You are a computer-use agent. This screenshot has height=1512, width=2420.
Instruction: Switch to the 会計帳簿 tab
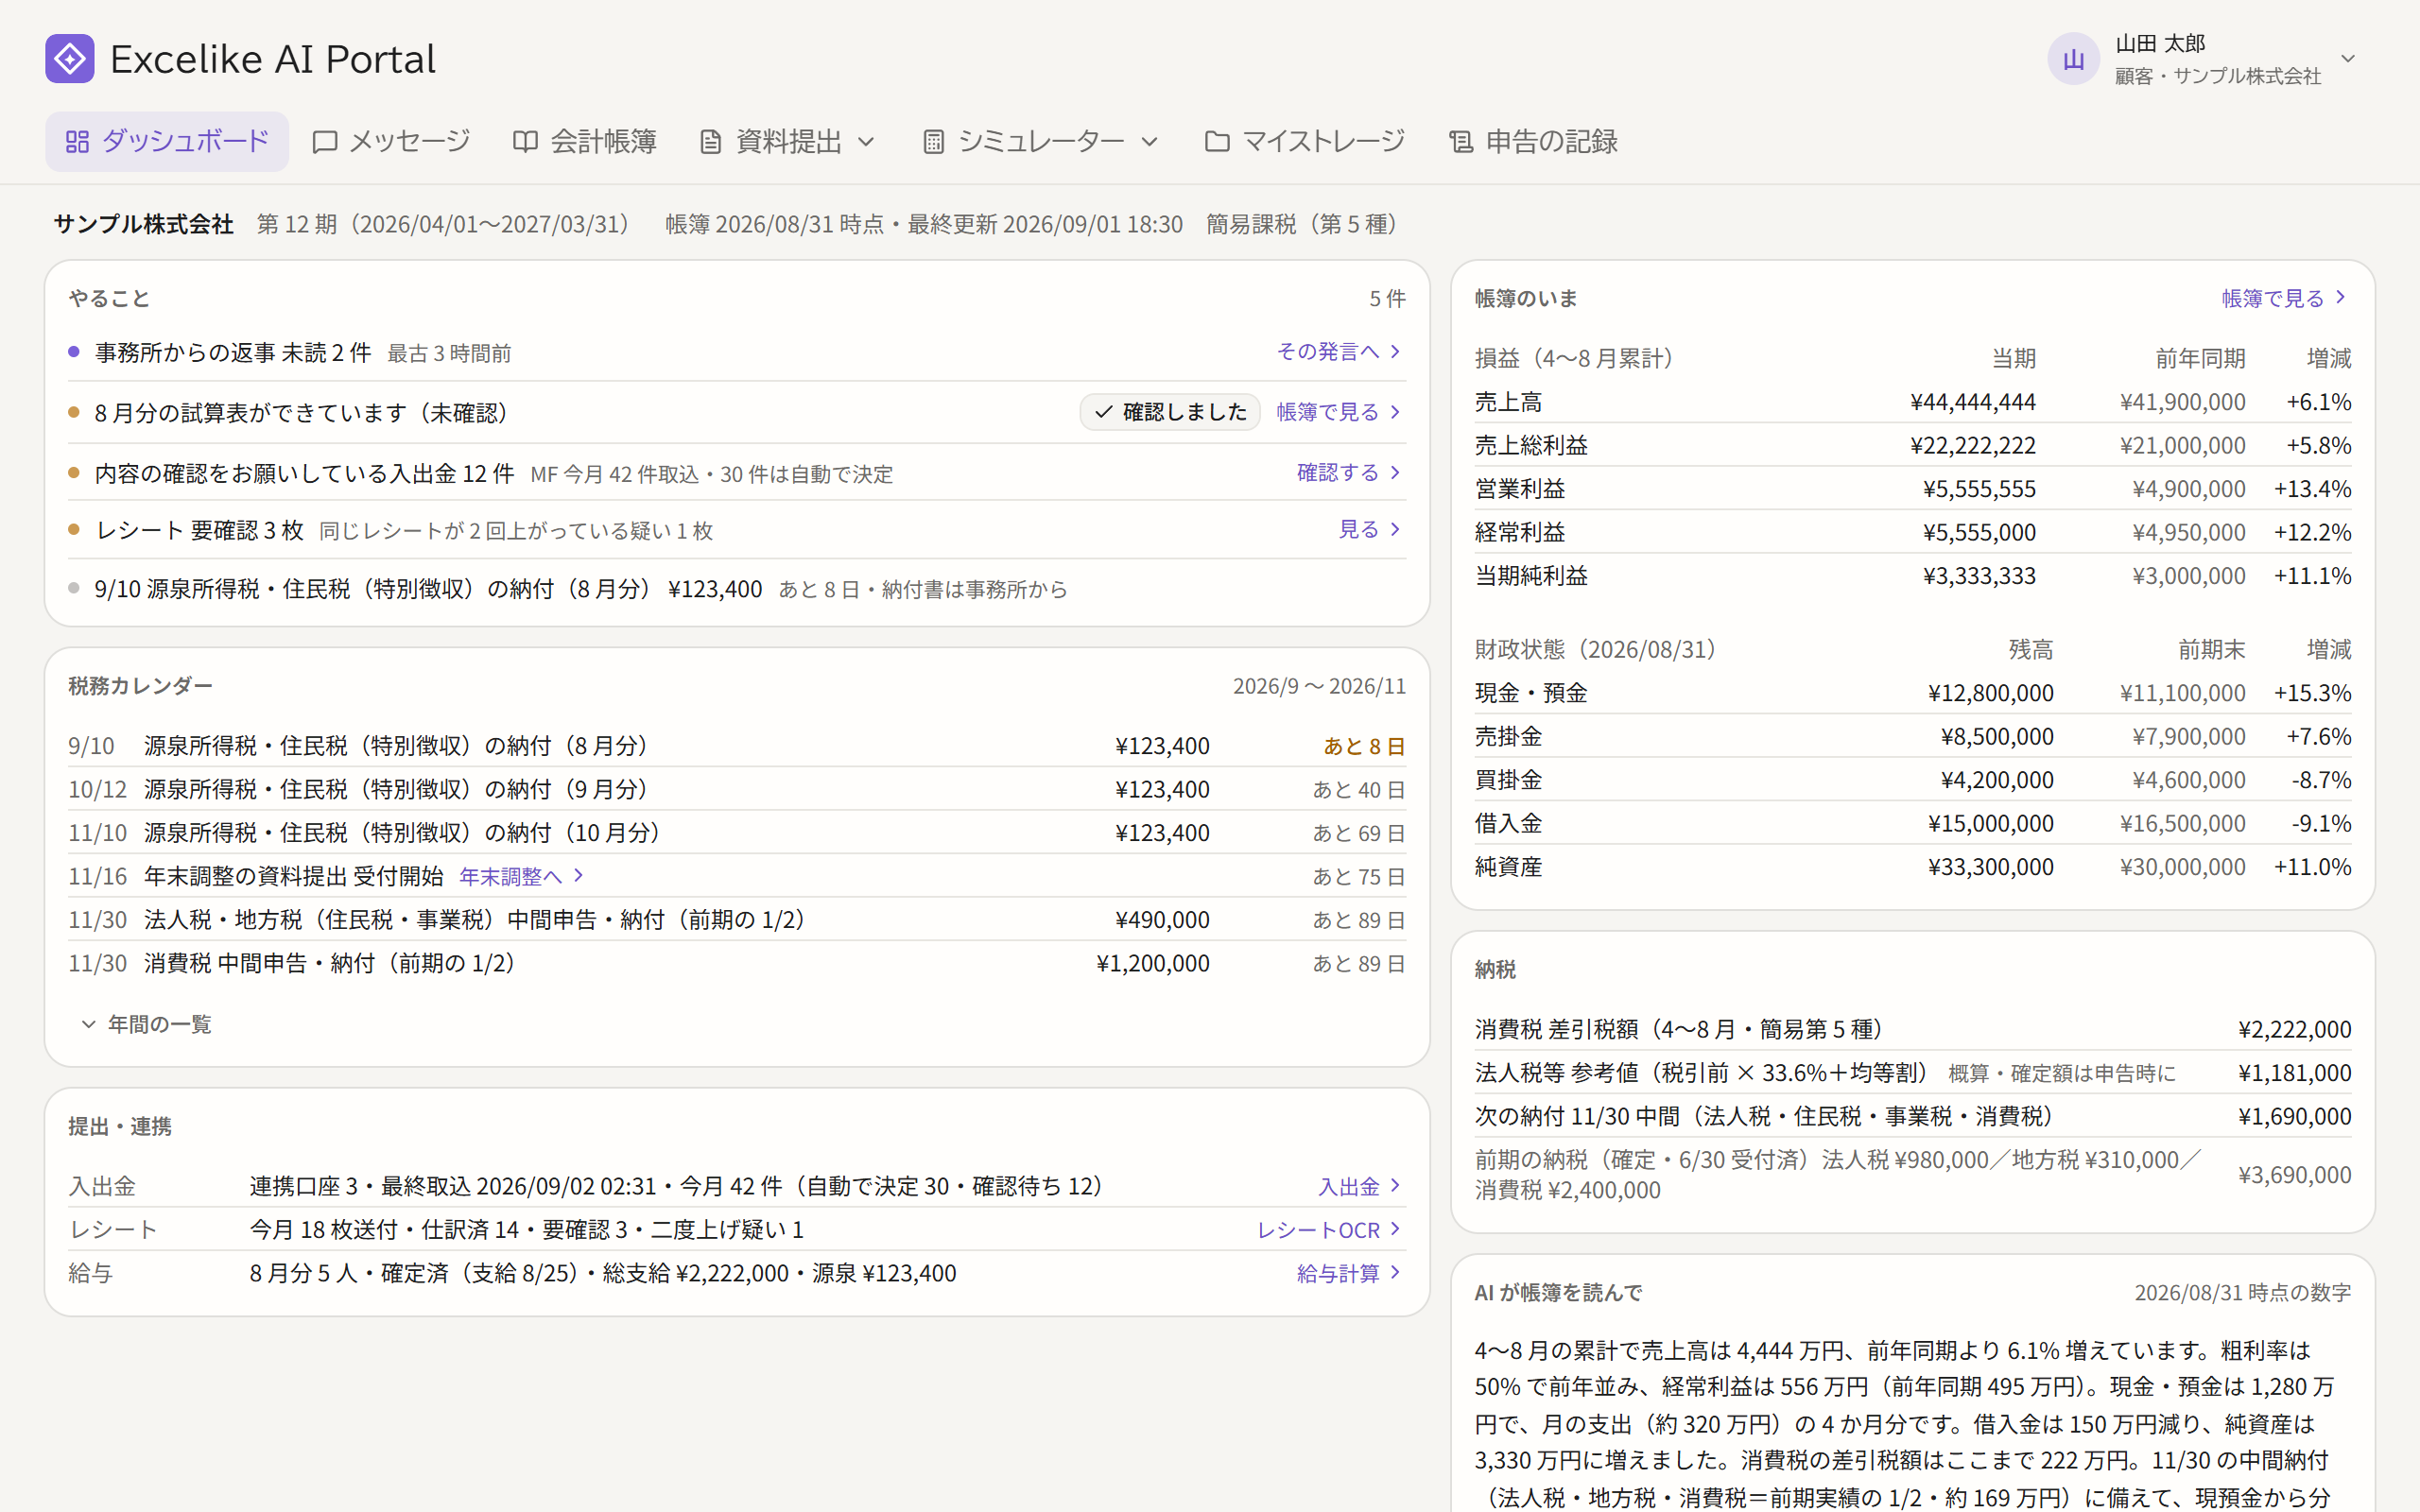coord(584,142)
